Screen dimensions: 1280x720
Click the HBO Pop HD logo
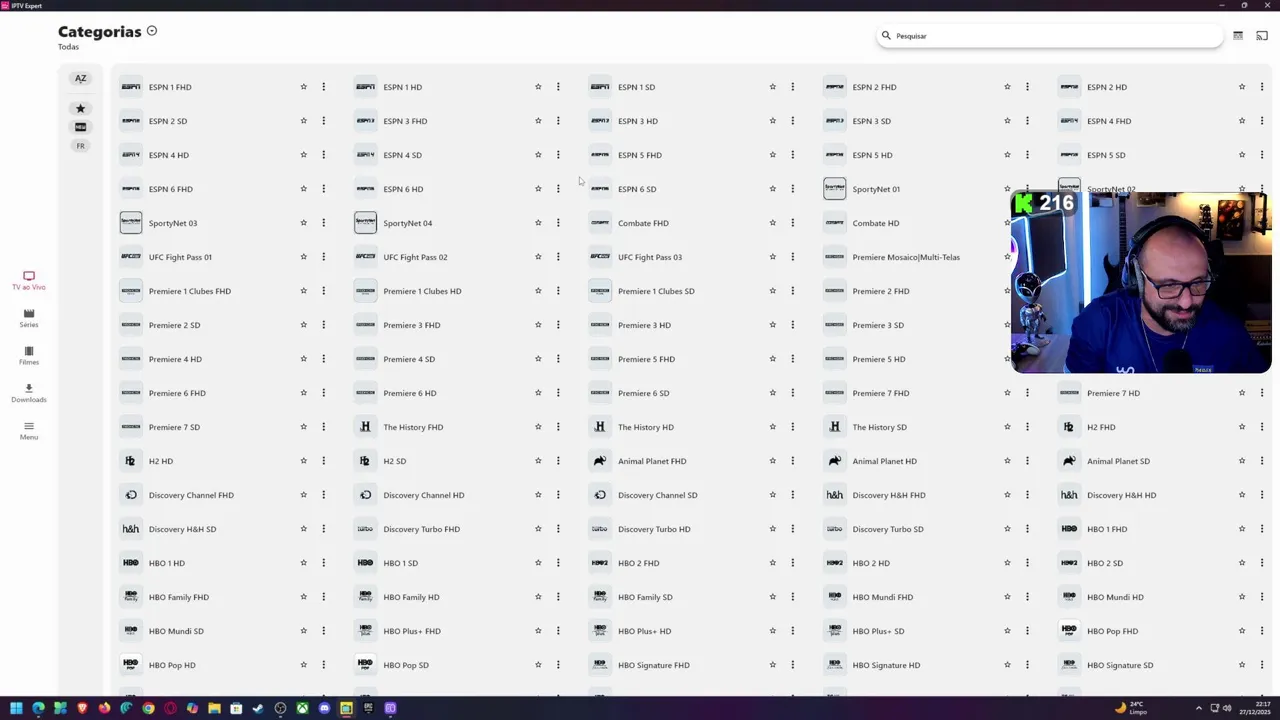coord(131,665)
